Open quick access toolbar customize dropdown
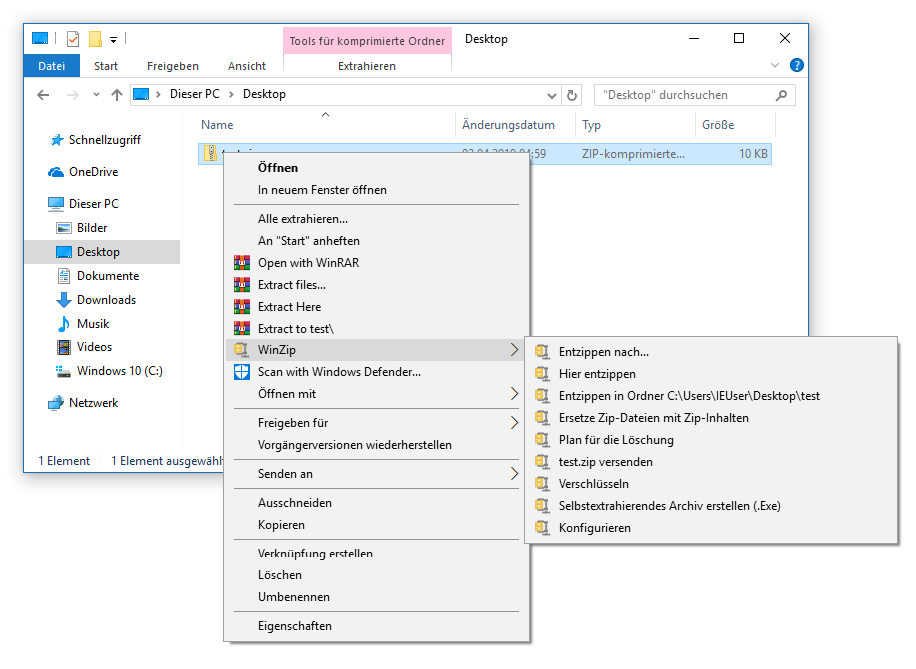 tap(113, 40)
